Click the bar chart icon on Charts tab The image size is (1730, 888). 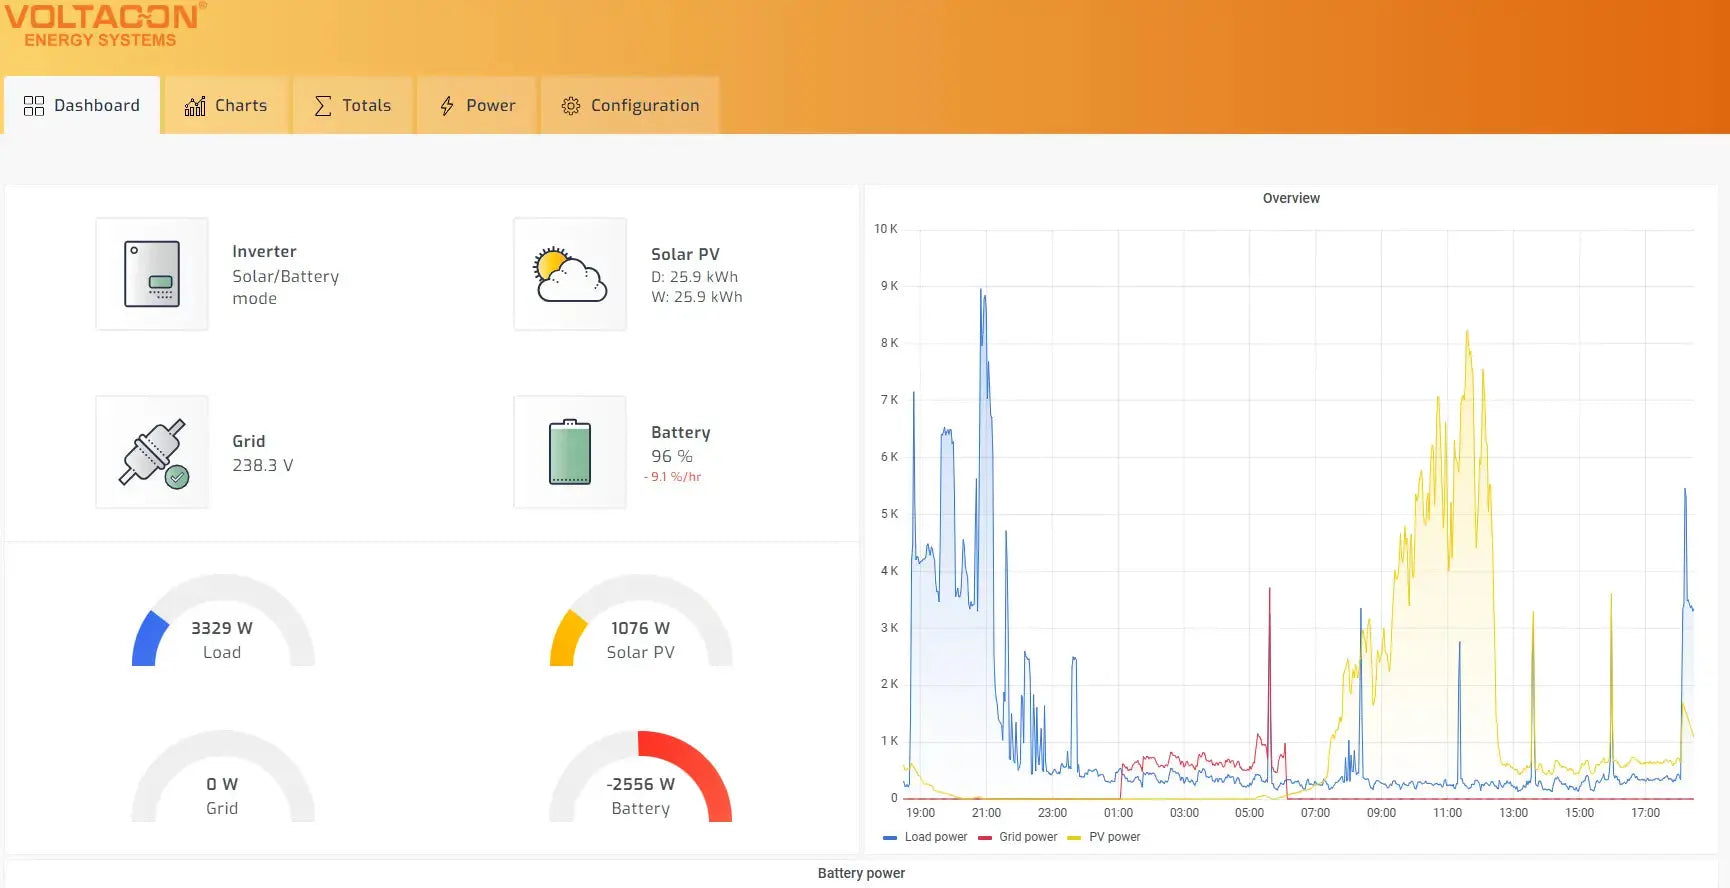pyautogui.click(x=195, y=106)
